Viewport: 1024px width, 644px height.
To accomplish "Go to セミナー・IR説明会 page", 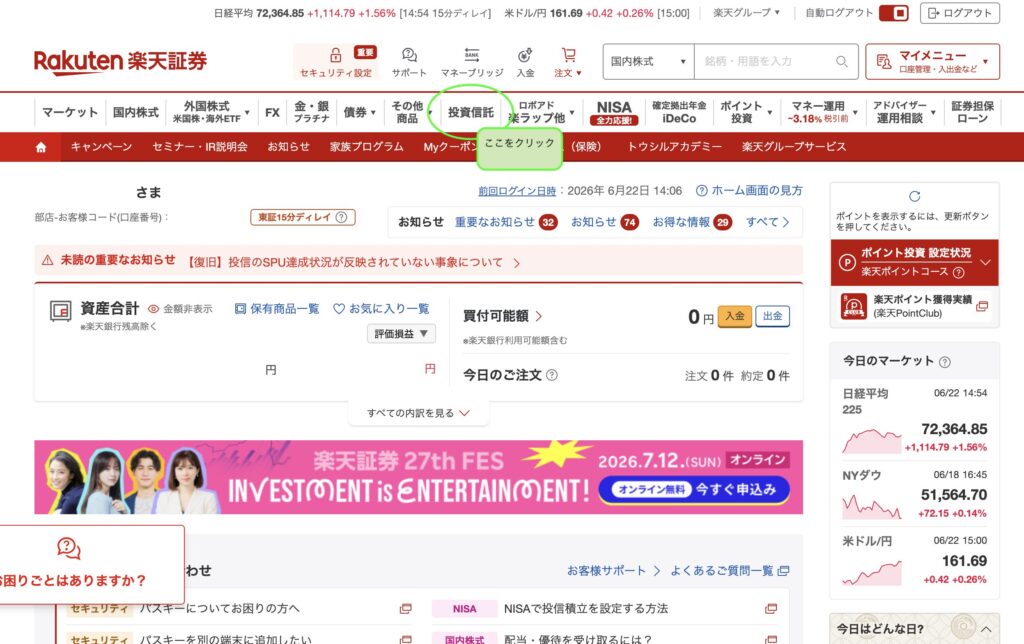I will [200, 147].
